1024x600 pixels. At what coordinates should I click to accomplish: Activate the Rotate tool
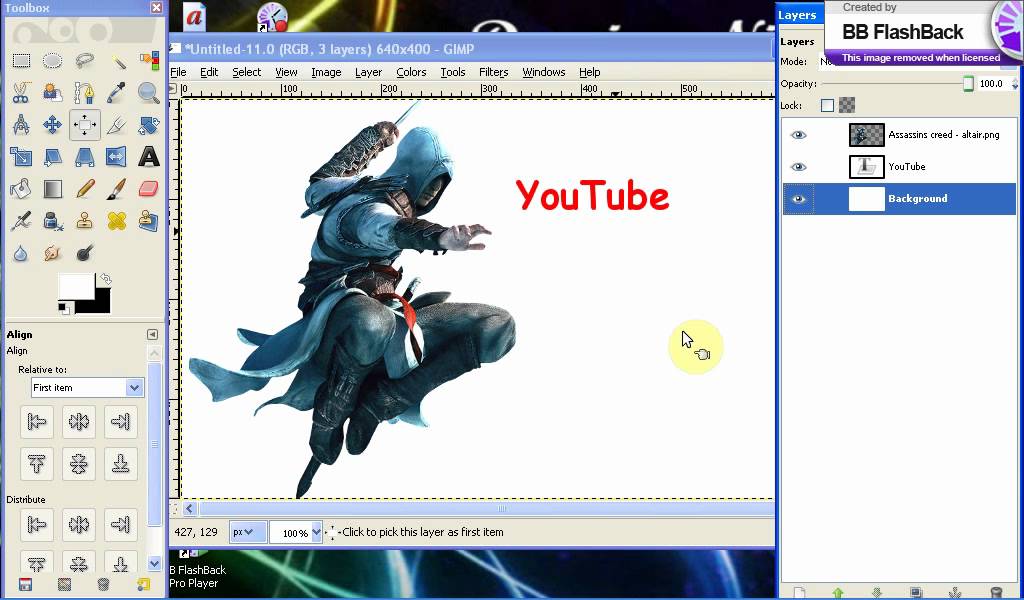click(x=149, y=125)
